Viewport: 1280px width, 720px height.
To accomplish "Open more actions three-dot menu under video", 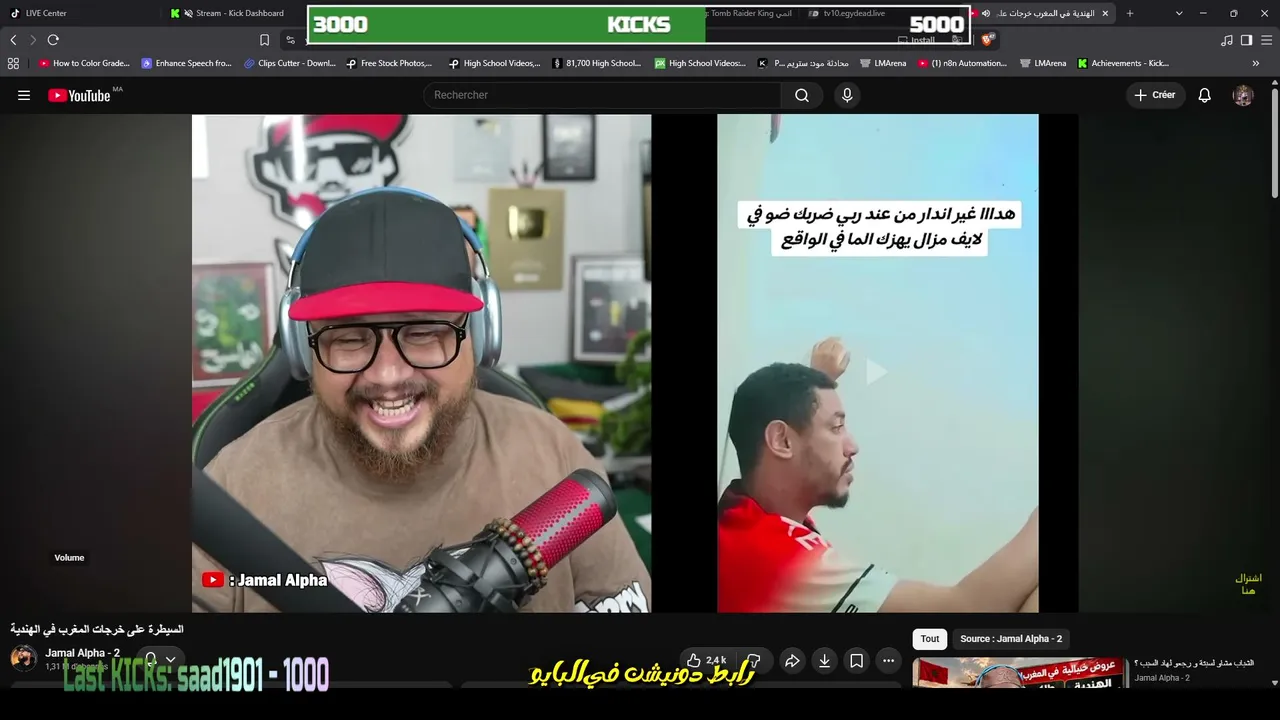I will (888, 660).
